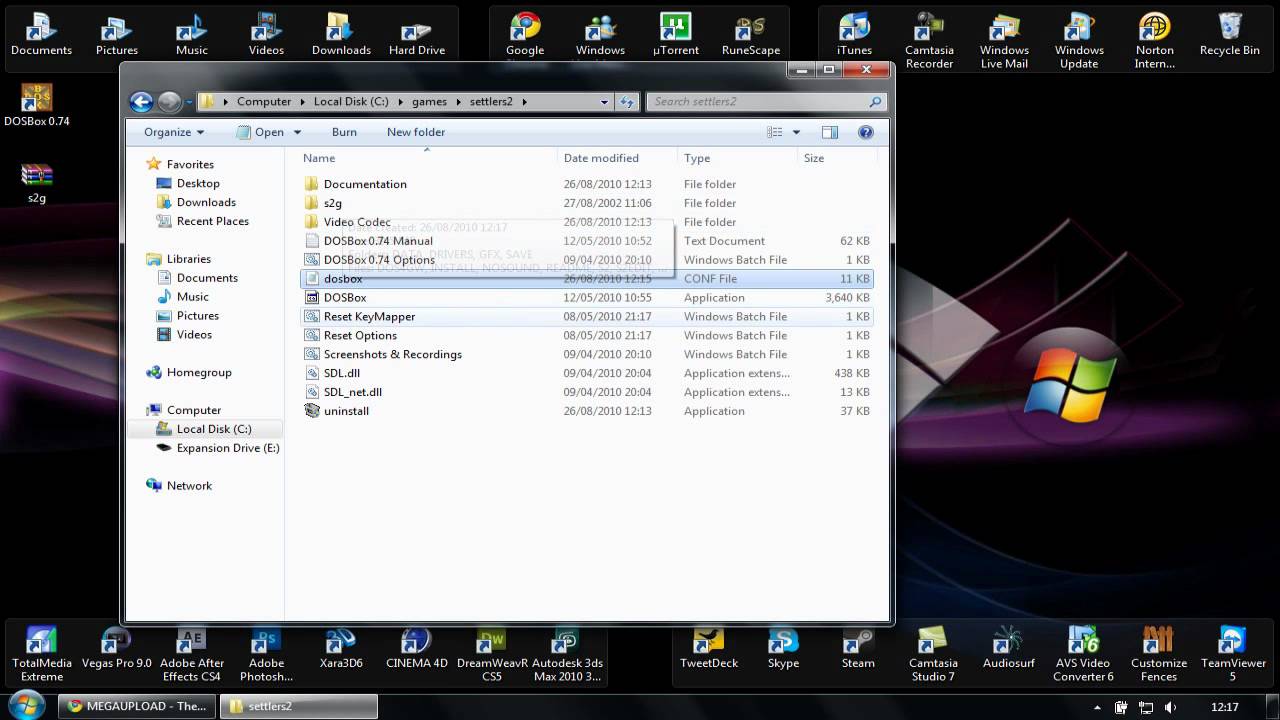Select the s2g folder in file list
This screenshot has height=720, width=1280.
[587, 203]
